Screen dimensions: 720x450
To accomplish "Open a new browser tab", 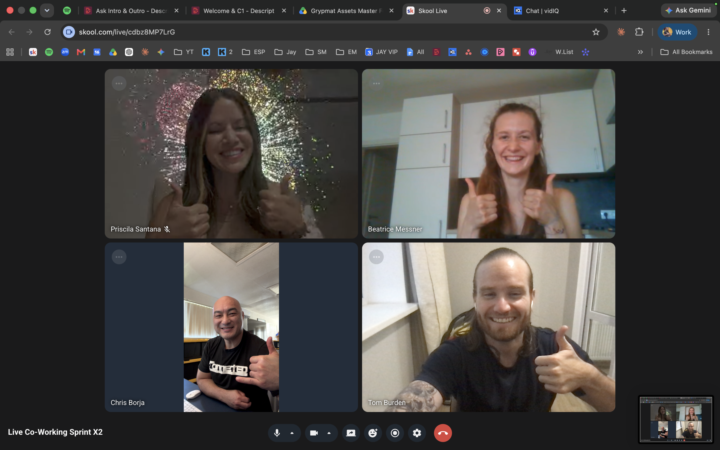I will coord(624,11).
